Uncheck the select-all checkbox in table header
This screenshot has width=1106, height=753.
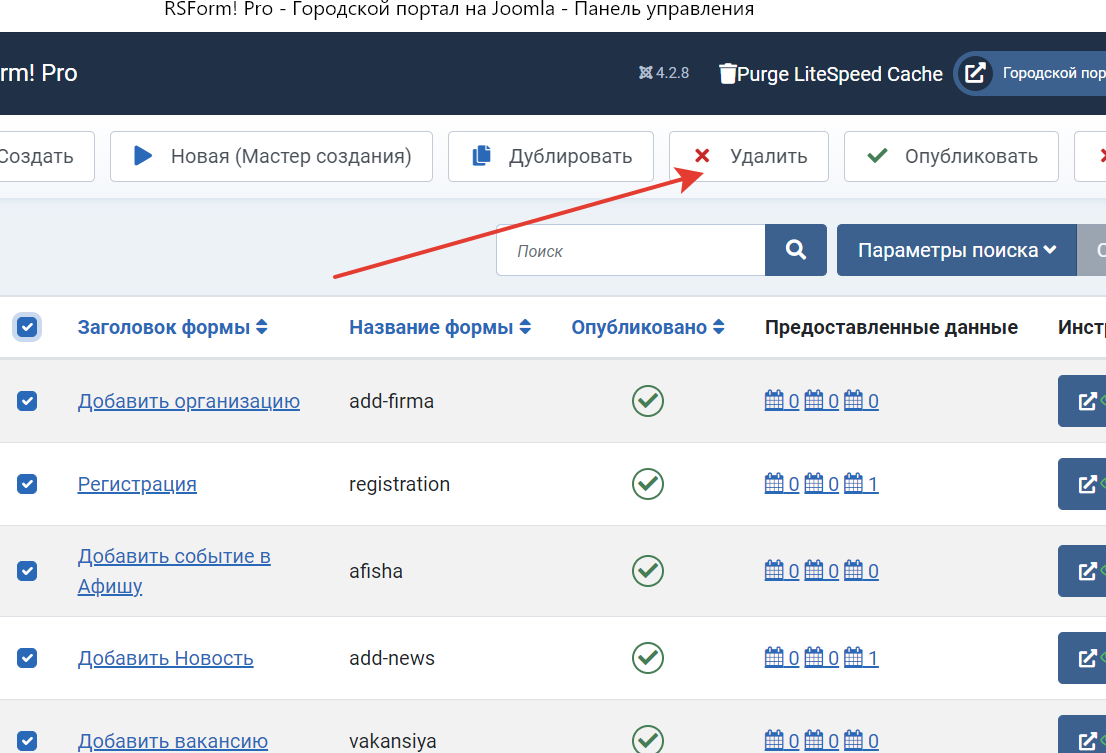point(27,327)
